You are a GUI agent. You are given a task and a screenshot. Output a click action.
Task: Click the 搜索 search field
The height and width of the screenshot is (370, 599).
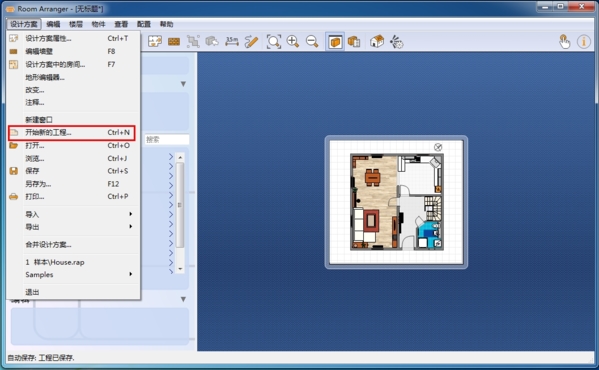167,139
